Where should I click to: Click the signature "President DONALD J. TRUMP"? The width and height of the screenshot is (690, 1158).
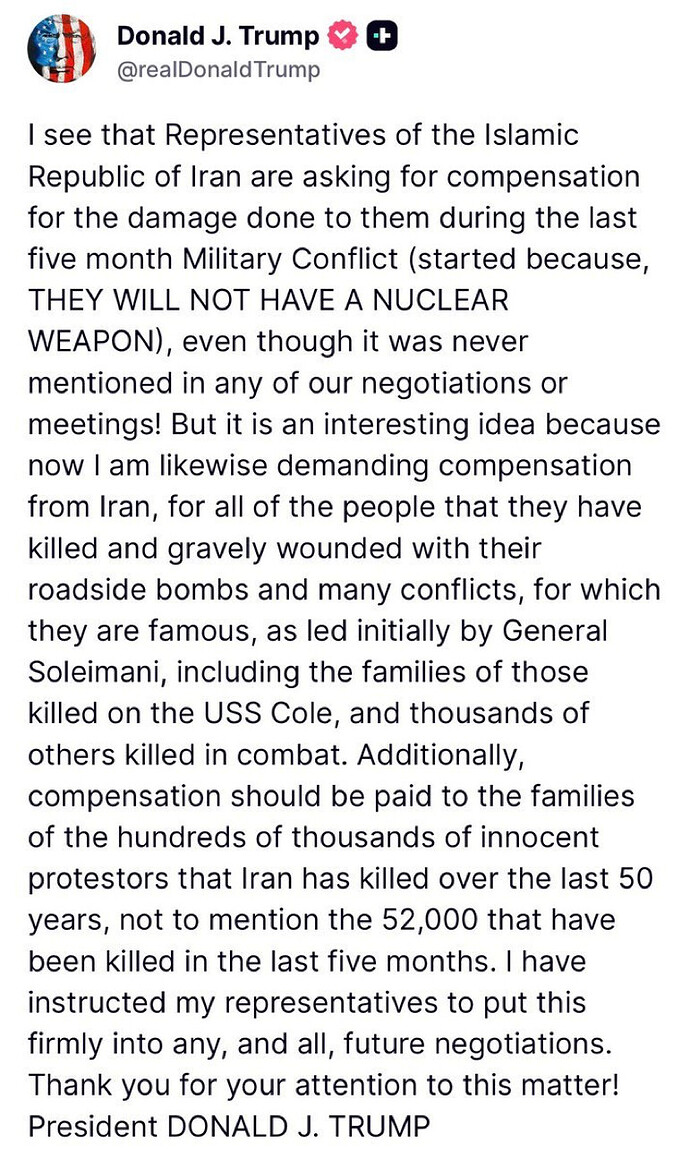(x=229, y=1128)
